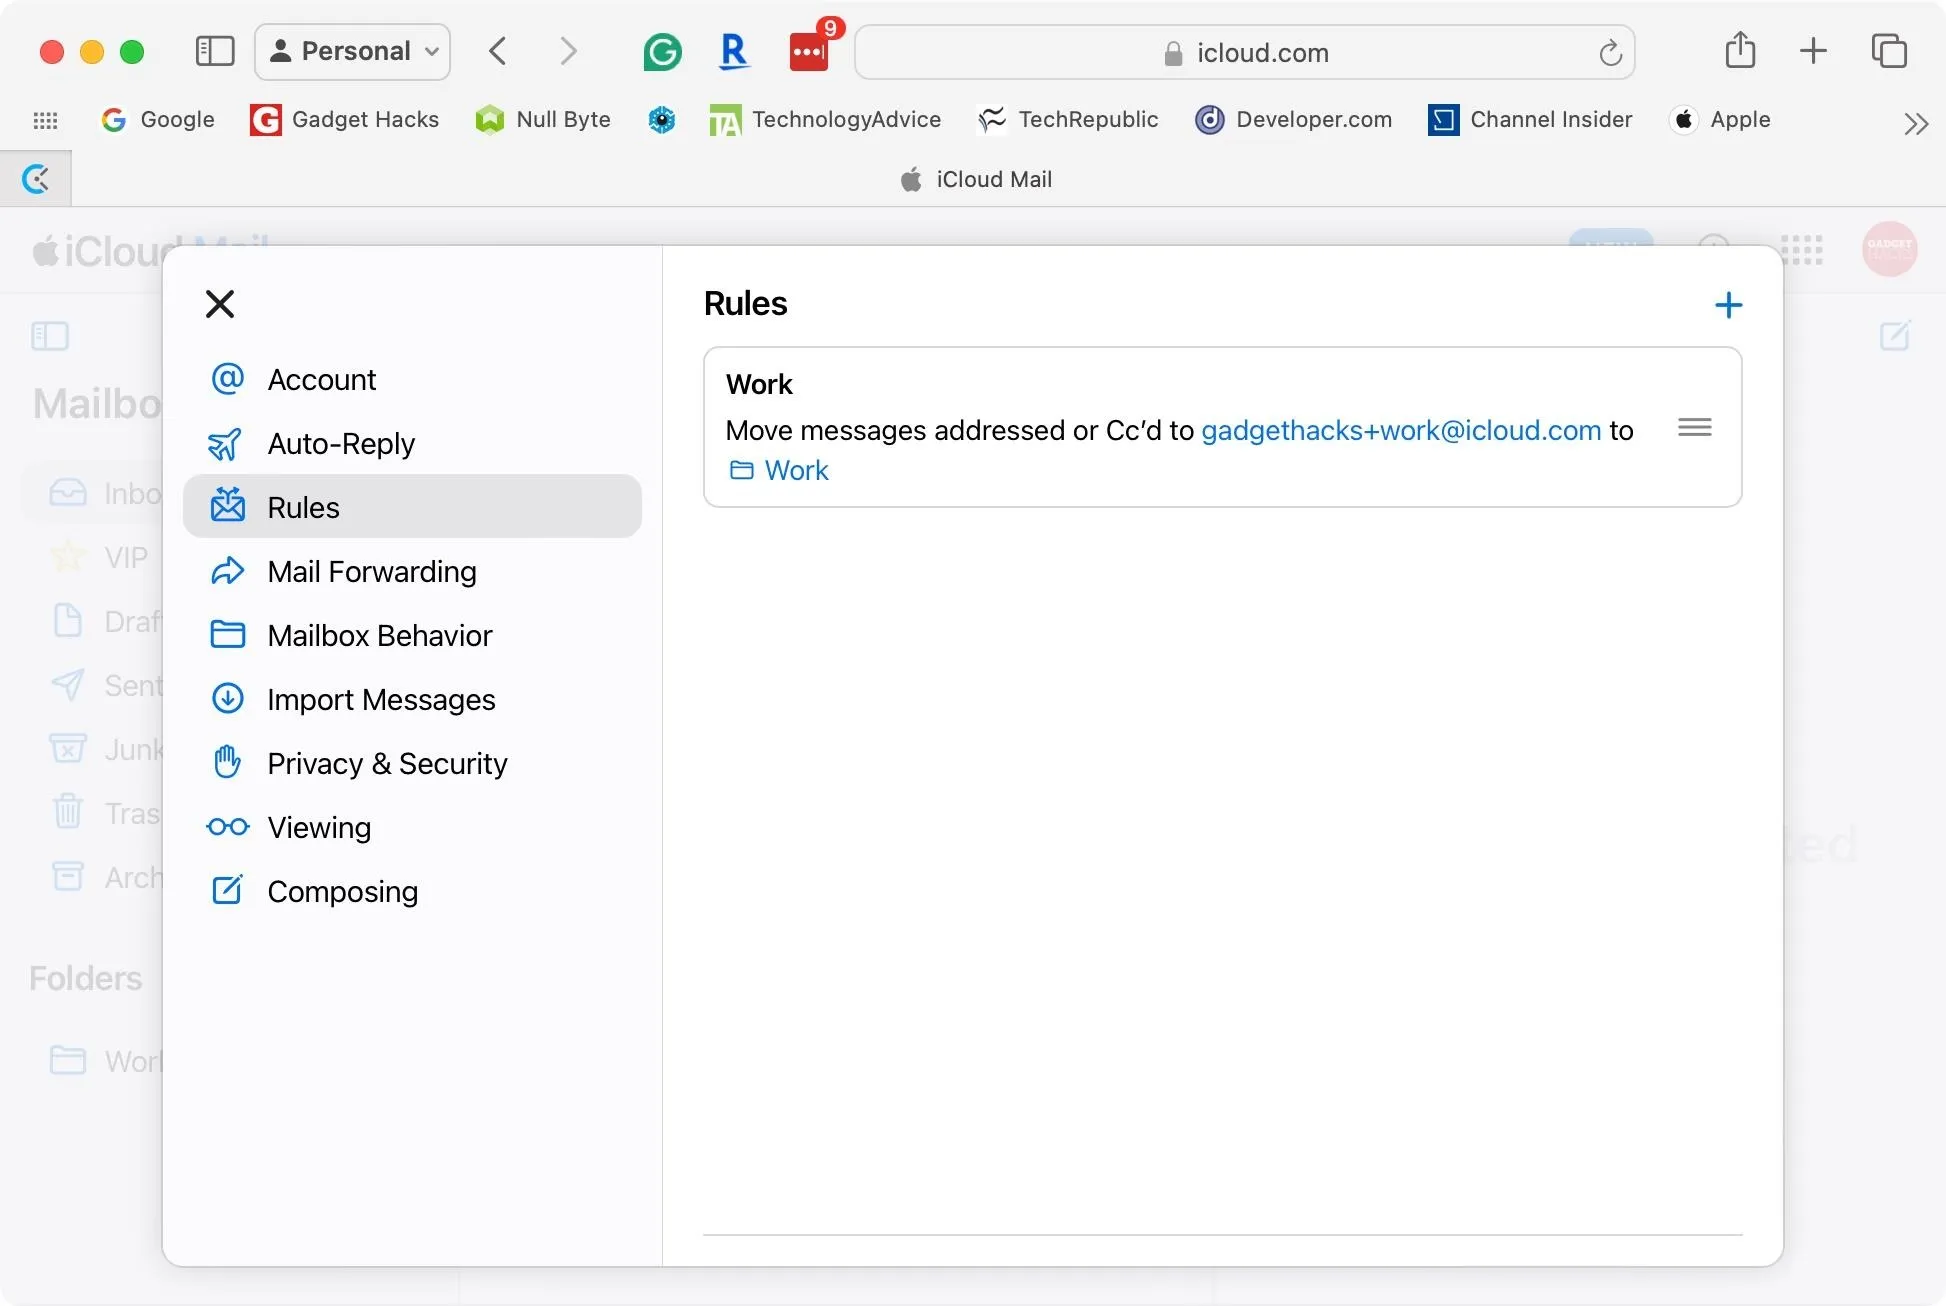Show the Safari tab overview
Screen dimensions: 1946x1306
pos(1889,51)
